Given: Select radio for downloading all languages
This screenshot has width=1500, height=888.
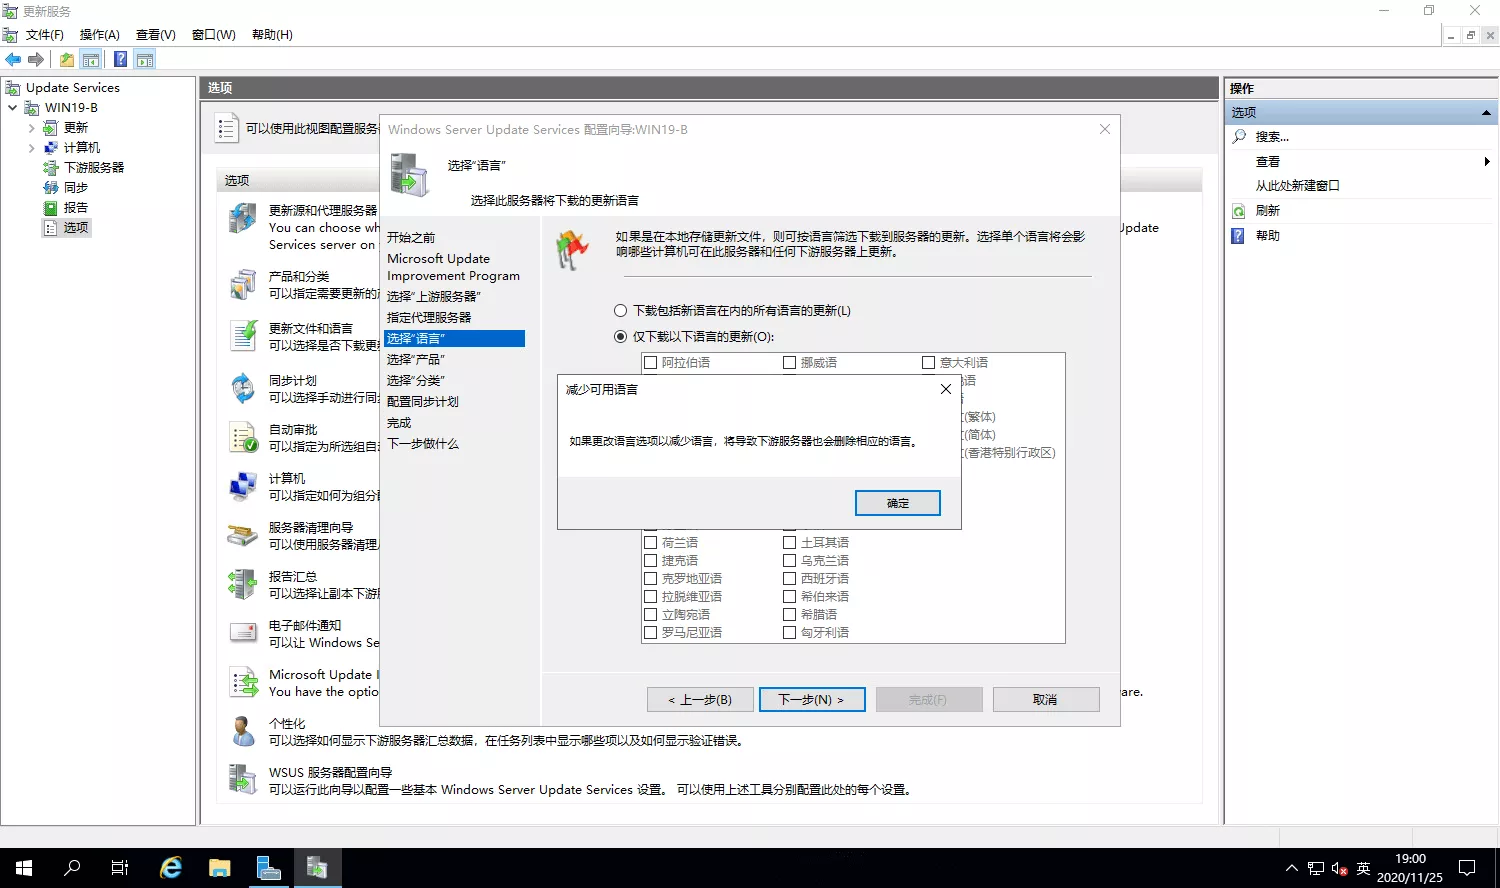Looking at the screenshot, I should (x=621, y=311).
